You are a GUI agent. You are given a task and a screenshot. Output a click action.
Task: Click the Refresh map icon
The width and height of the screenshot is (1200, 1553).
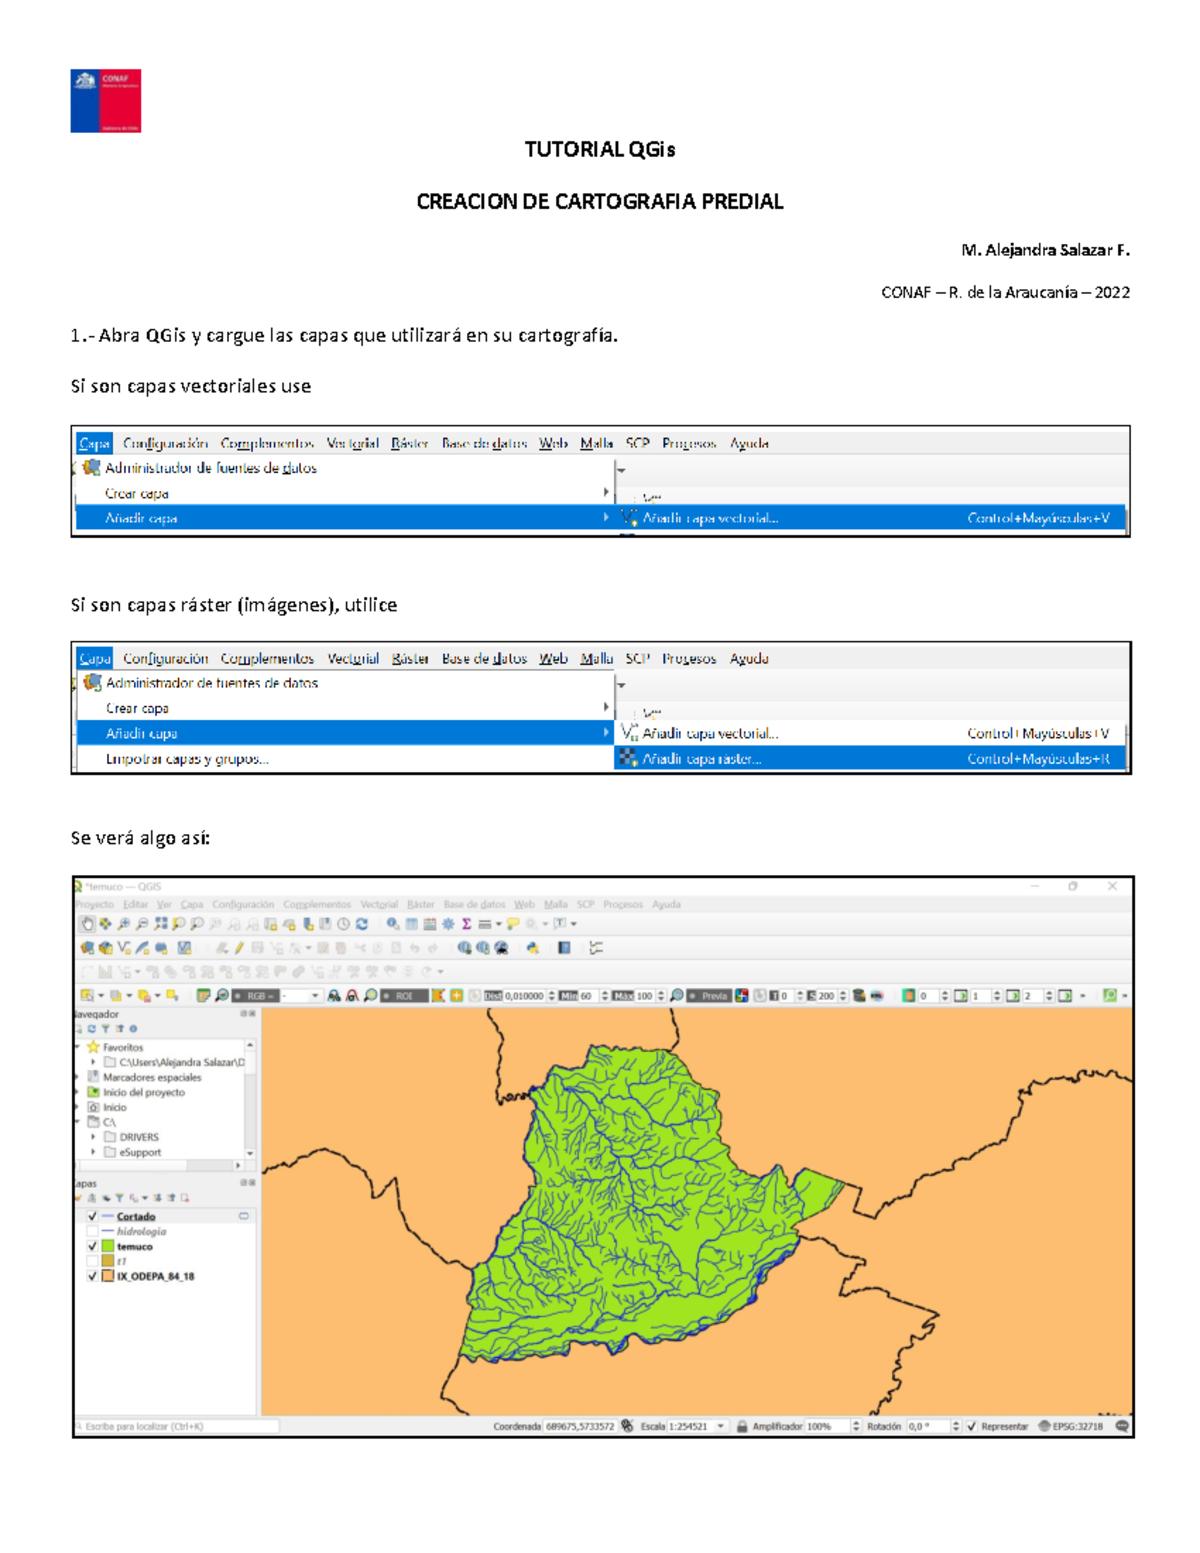tap(362, 923)
